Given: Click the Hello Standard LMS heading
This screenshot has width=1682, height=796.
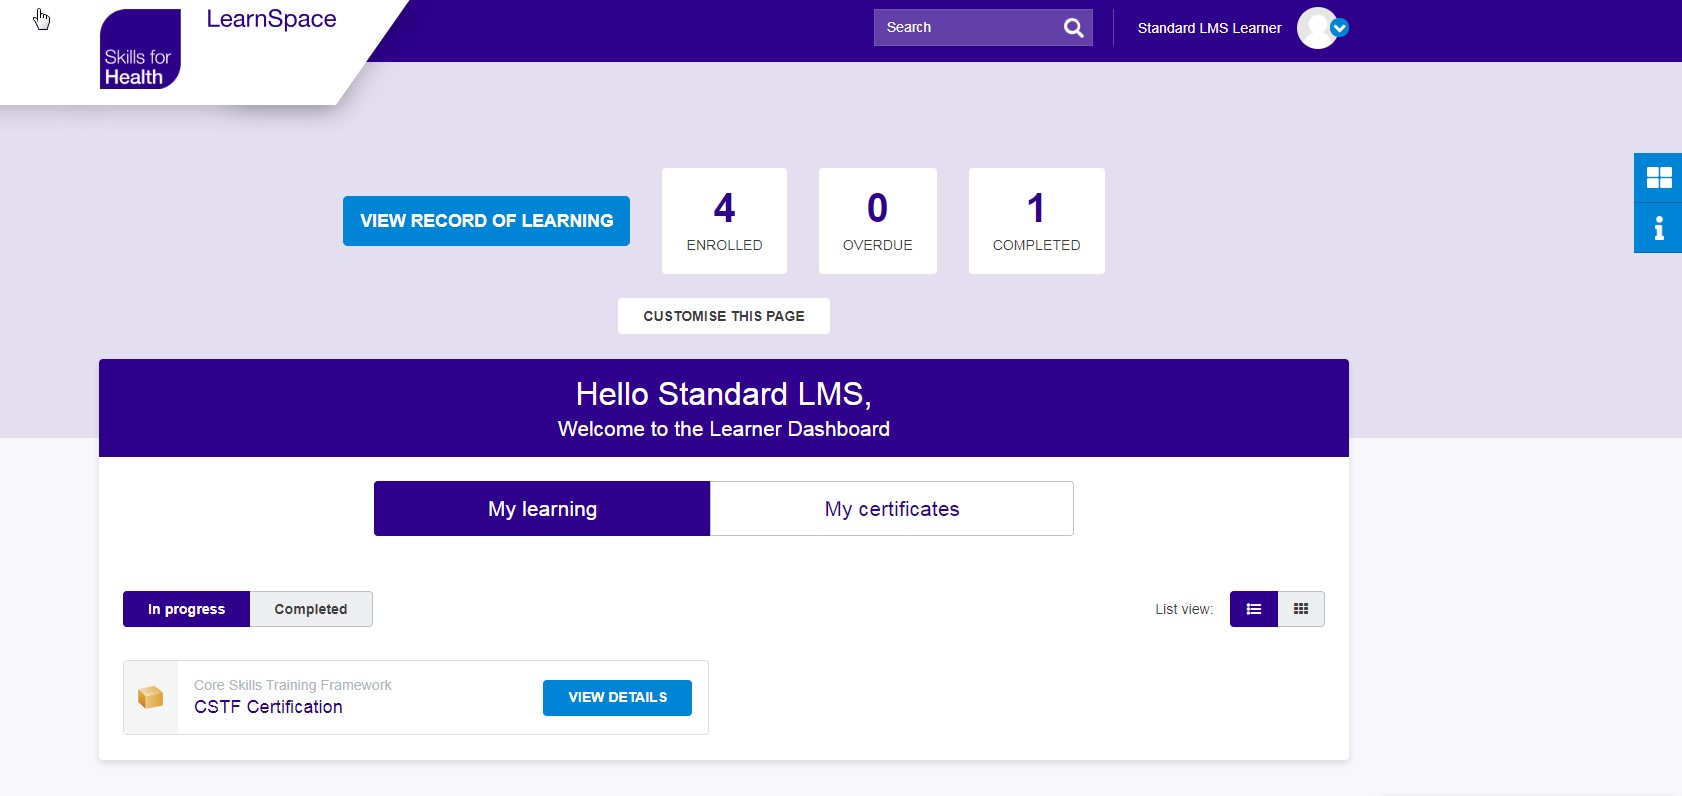Looking at the screenshot, I should point(724,394).
